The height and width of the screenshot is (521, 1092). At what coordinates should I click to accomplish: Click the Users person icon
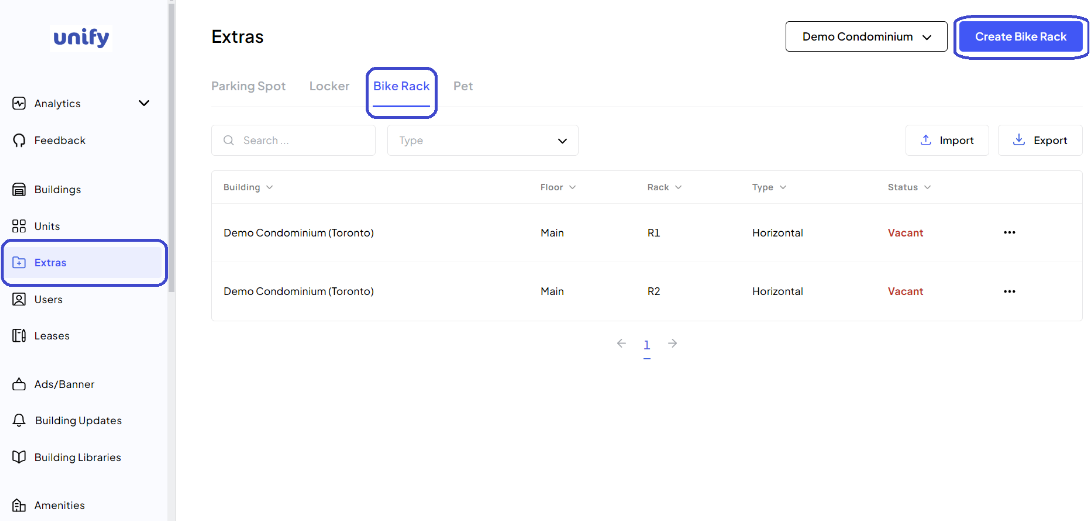[20, 300]
